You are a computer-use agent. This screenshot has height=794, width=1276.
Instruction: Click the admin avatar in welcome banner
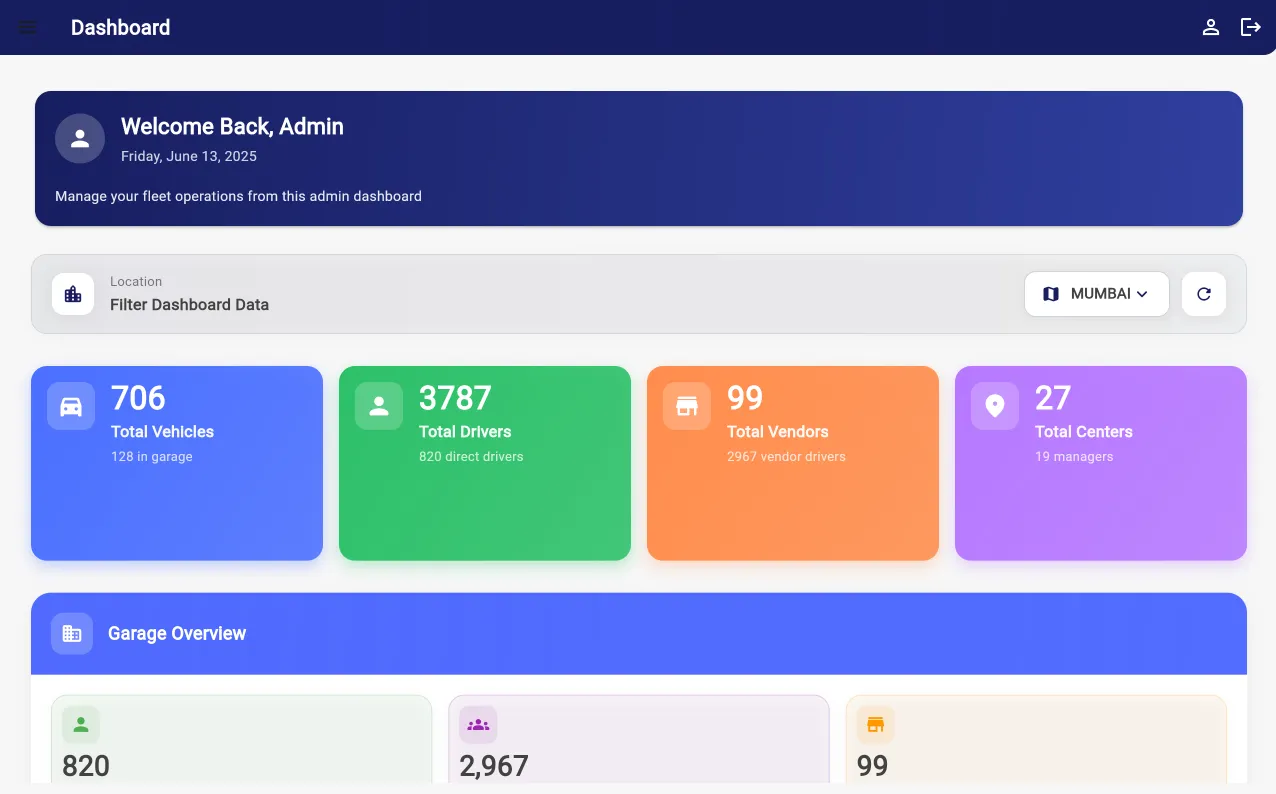[80, 138]
